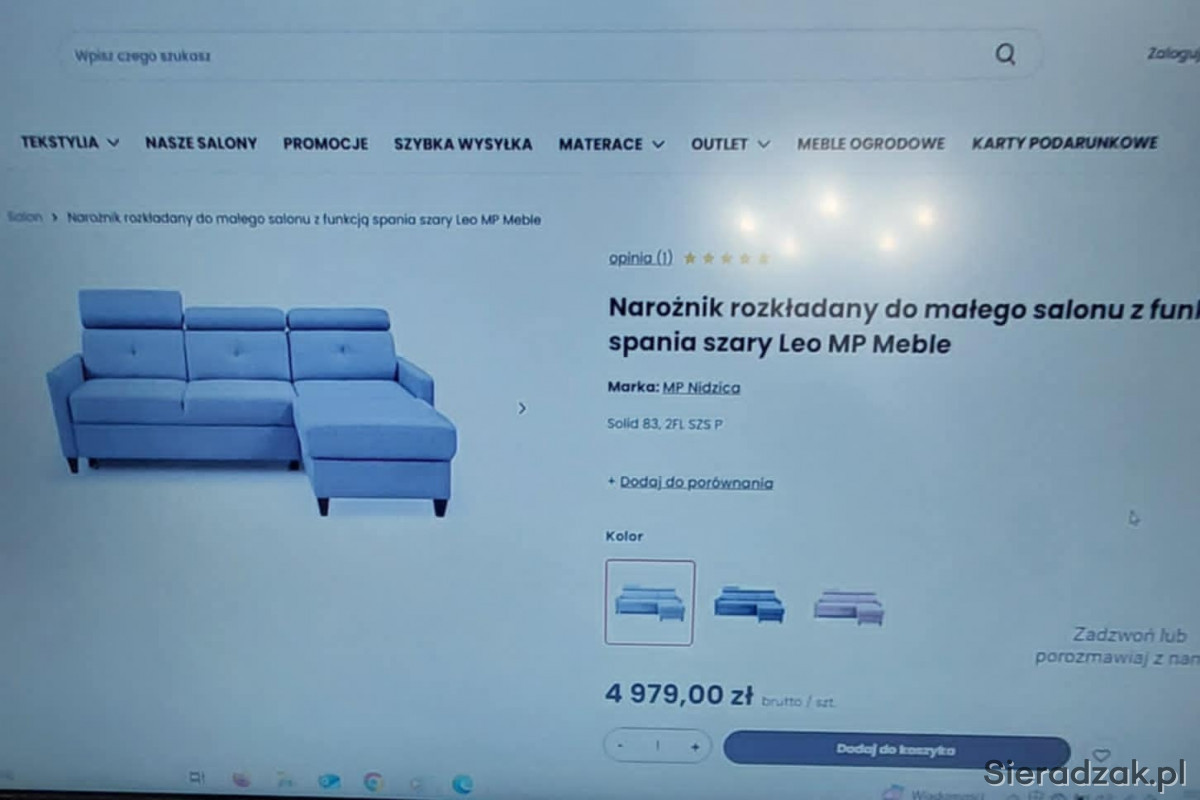Image resolution: width=1200 pixels, height=800 pixels.
Task: Open Edge browser from the taskbar
Action: coord(461,784)
